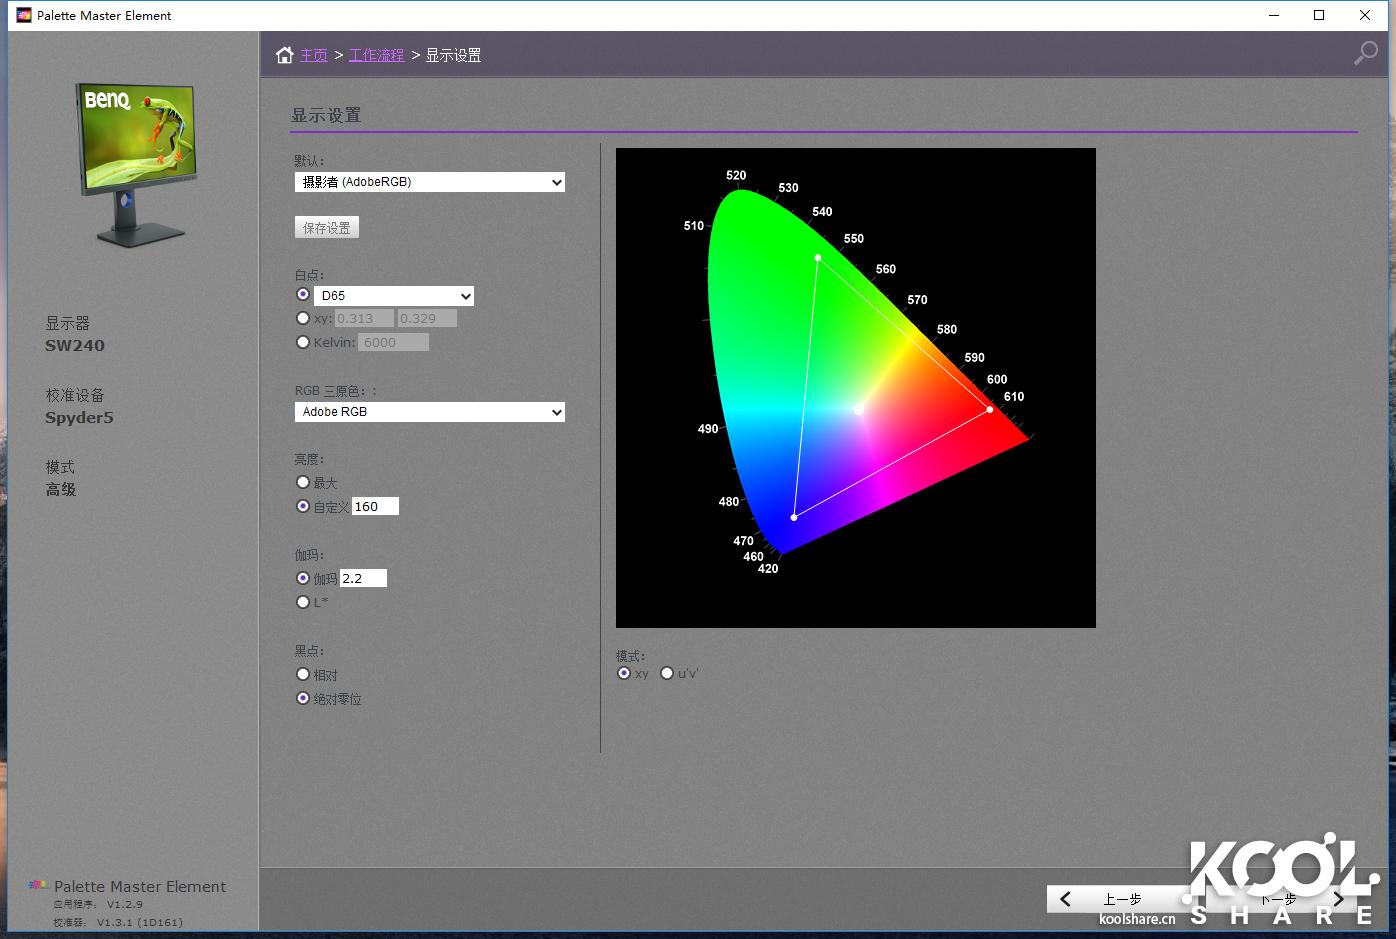This screenshot has width=1396, height=939.
Task: Click the custom luminance field showing 160
Action: [x=375, y=506]
